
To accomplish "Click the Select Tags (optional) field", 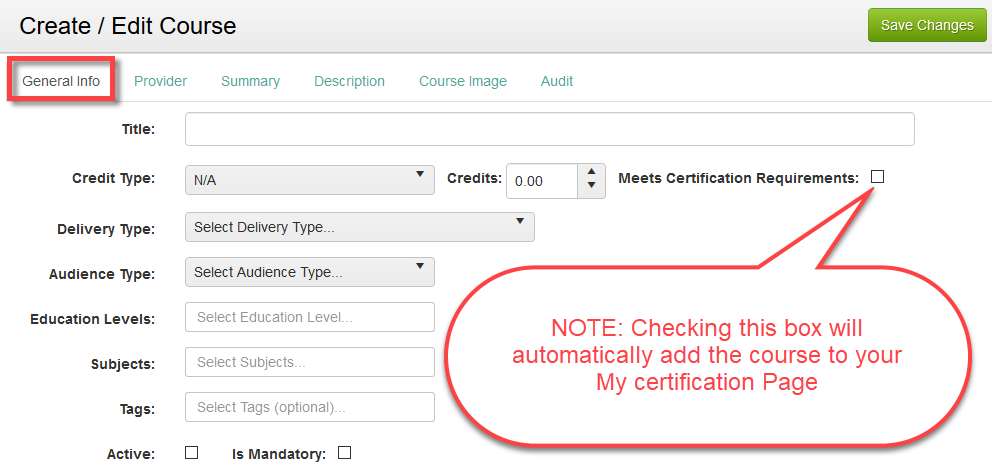I will coord(310,407).
